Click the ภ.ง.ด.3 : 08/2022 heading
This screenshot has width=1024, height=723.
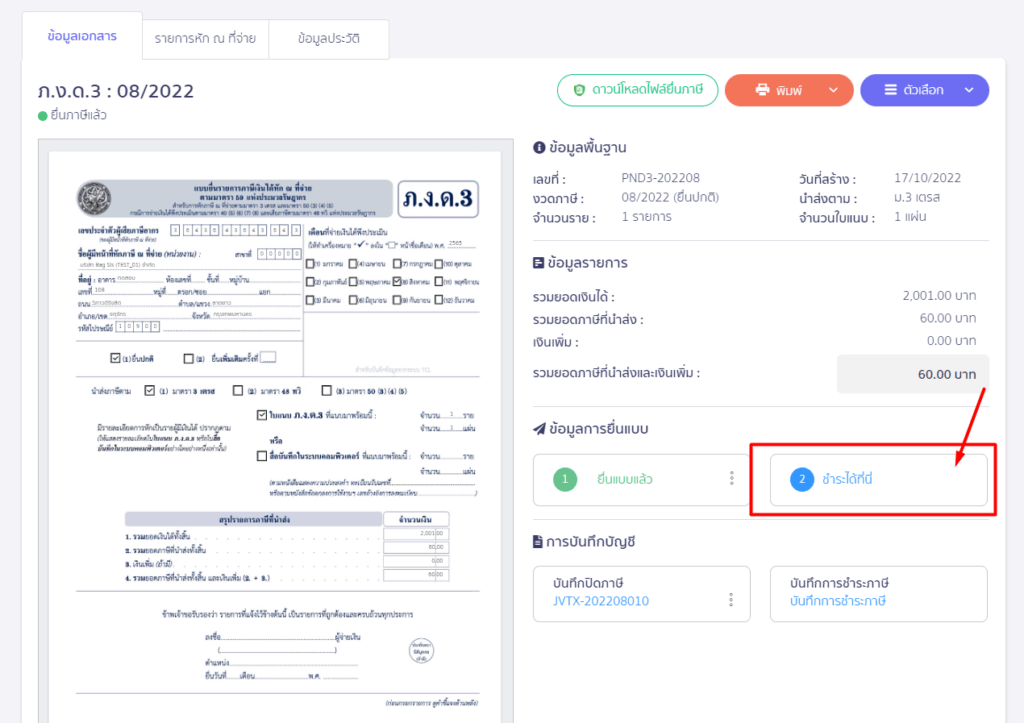click(116, 91)
